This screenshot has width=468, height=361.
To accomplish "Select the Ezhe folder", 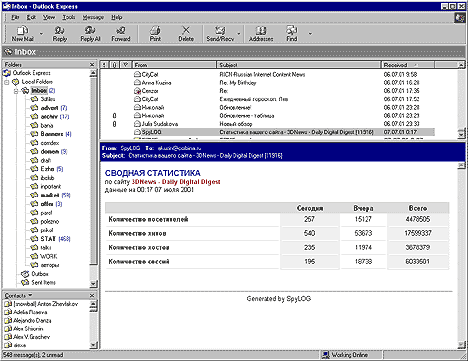I will [x=47, y=169].
